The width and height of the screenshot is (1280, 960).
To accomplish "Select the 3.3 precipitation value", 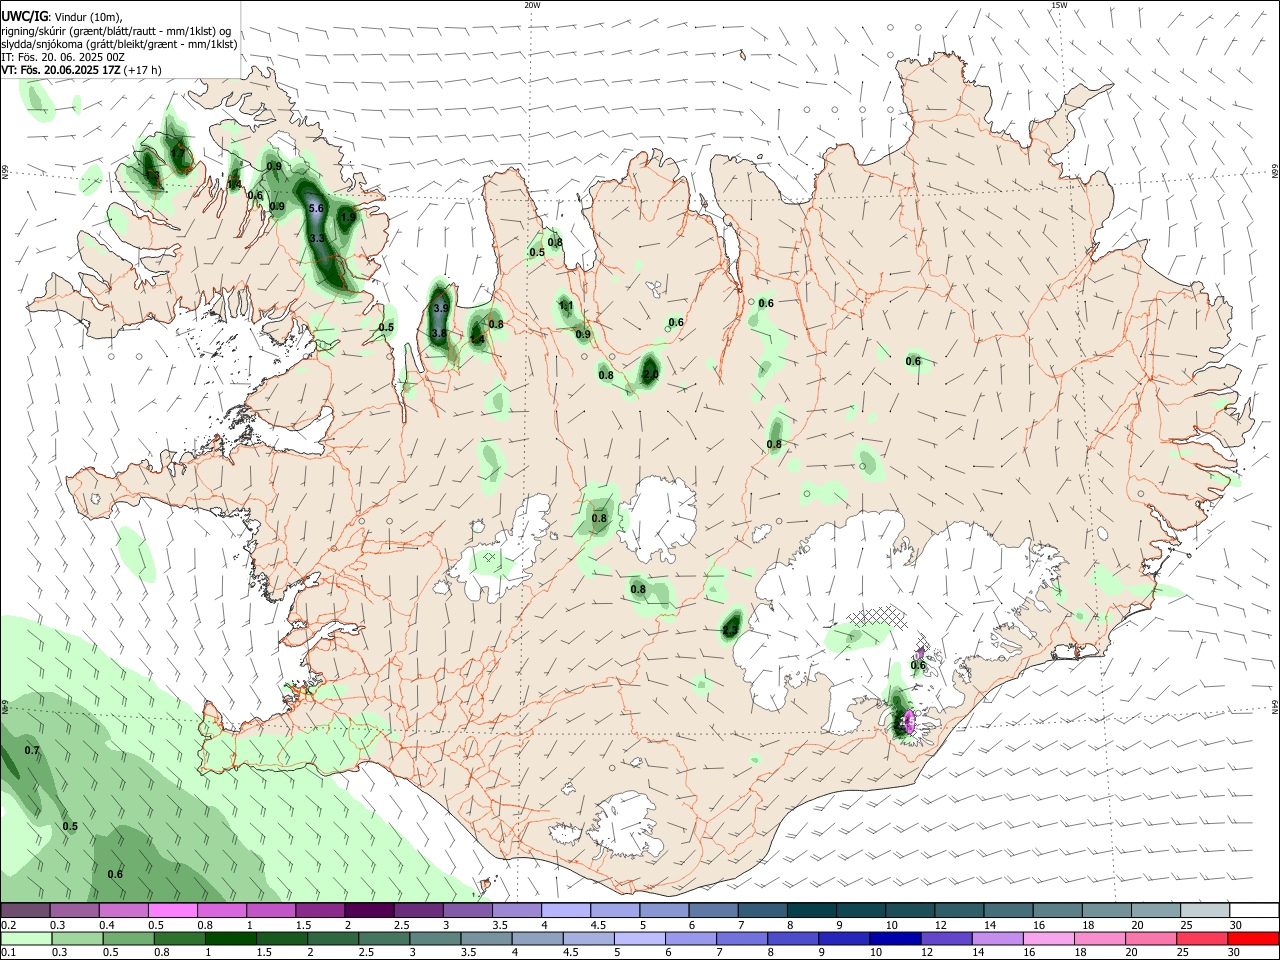I will pos(317,238).
